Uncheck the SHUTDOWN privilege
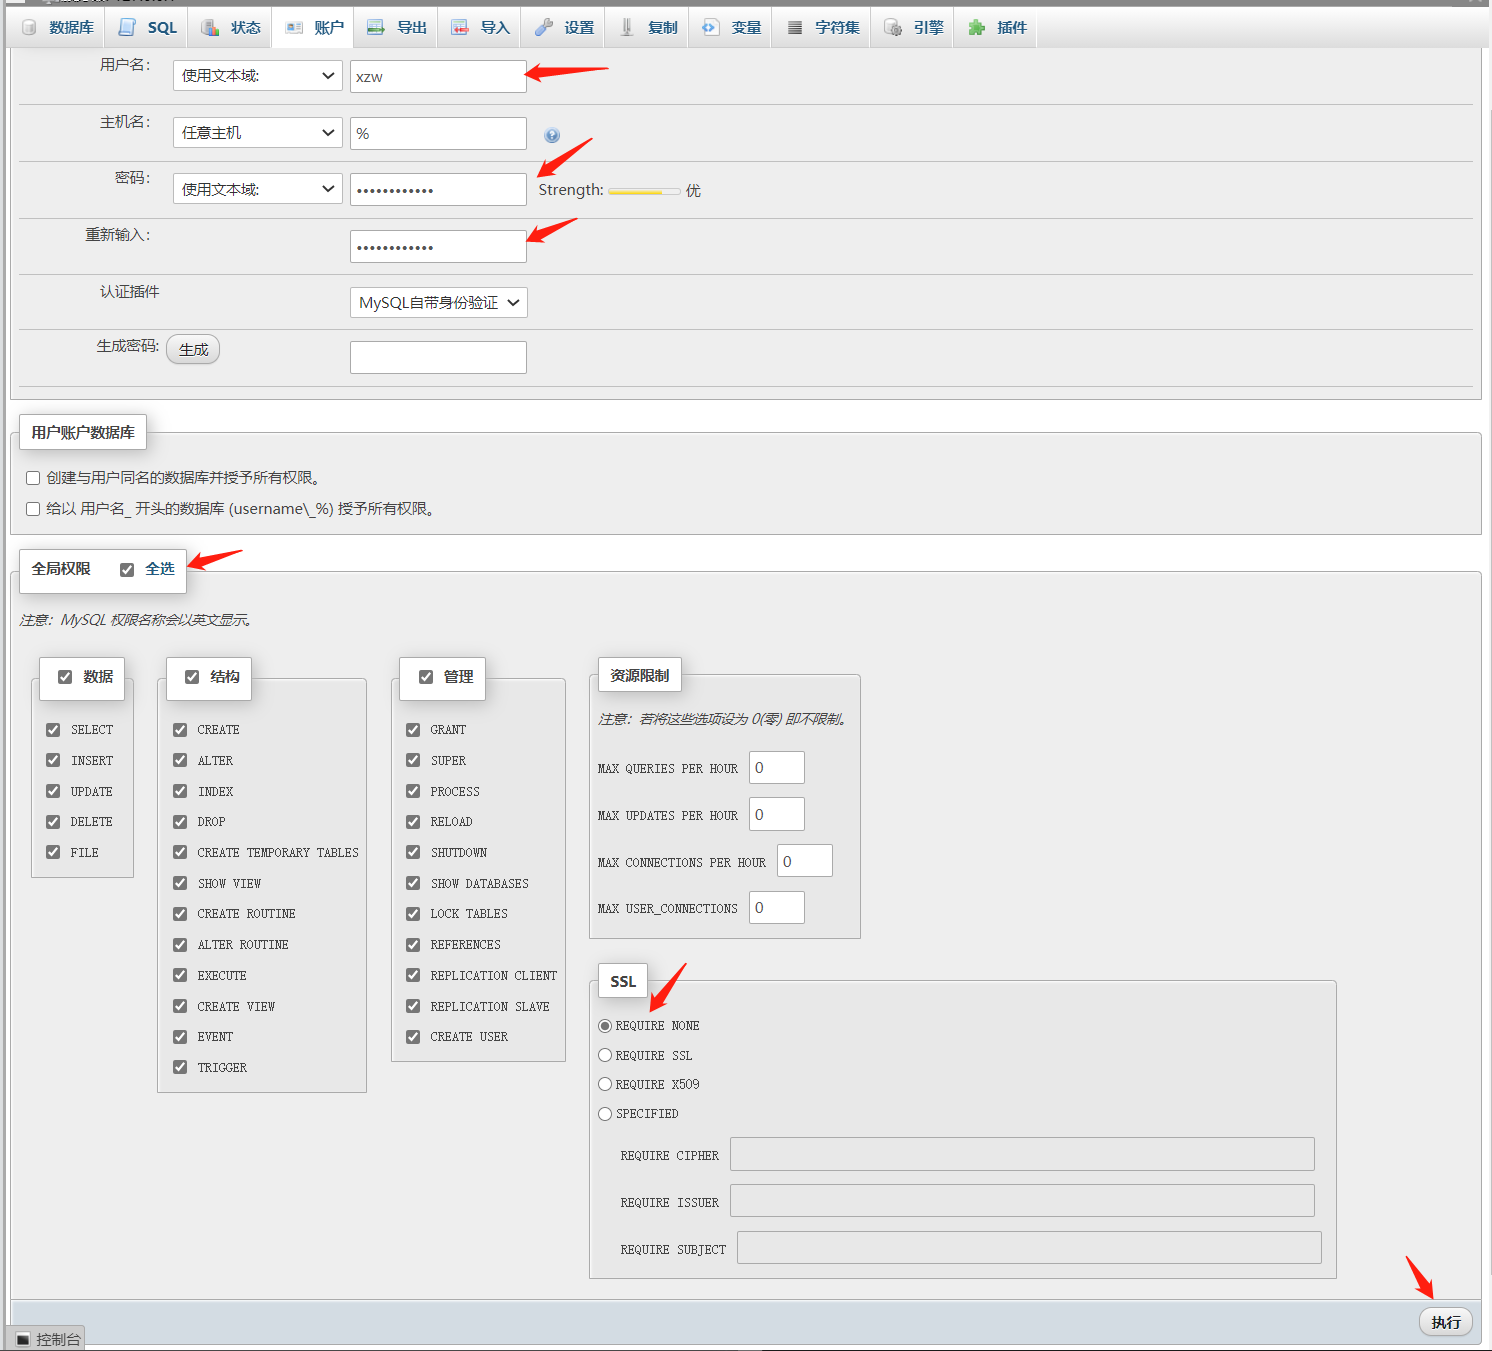1492x1351 pixels. pyautogui.click(x=413, y=853)
